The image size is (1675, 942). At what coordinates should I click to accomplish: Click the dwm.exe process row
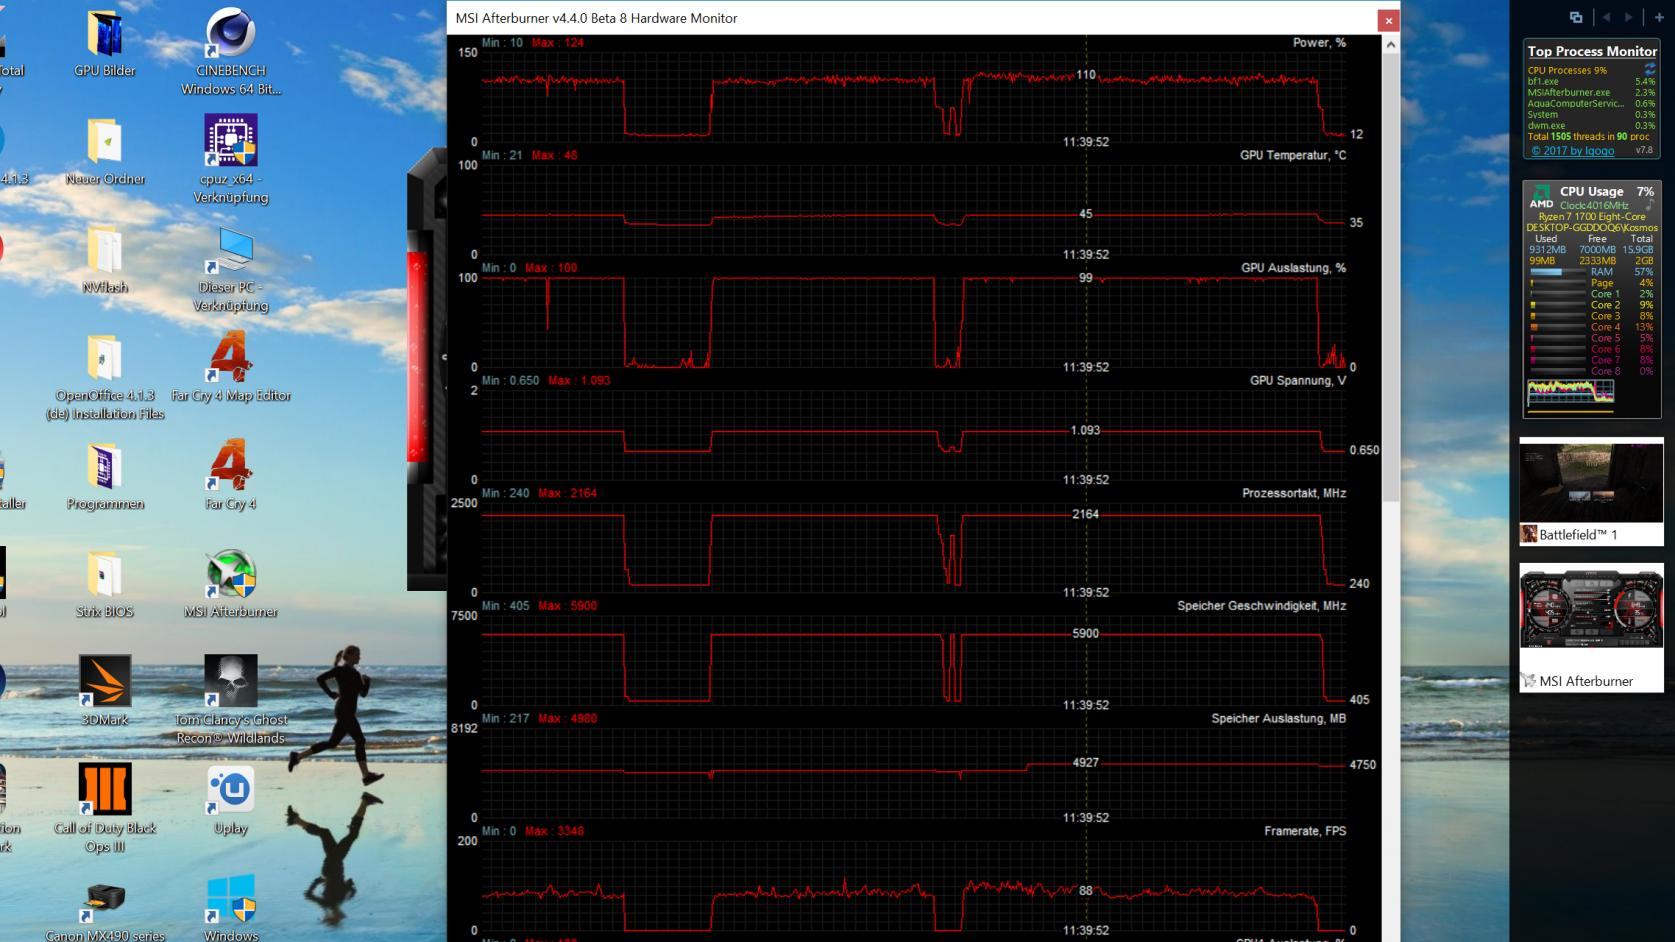[1591, 126]
